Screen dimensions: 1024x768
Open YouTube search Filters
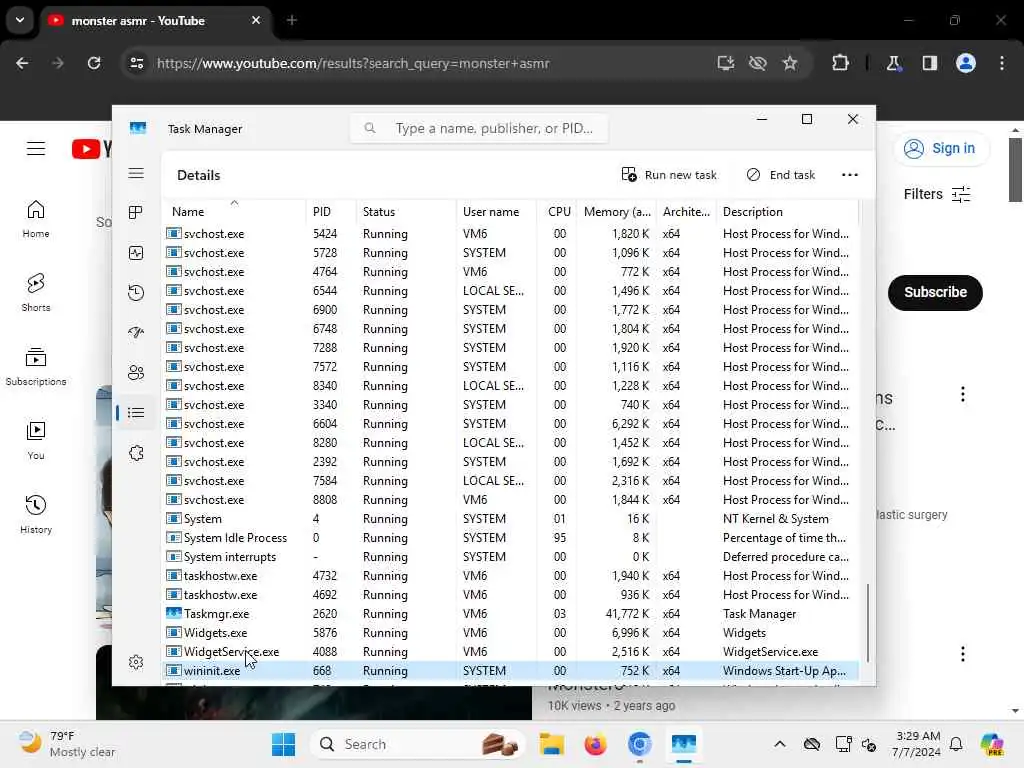click(937, 194)
